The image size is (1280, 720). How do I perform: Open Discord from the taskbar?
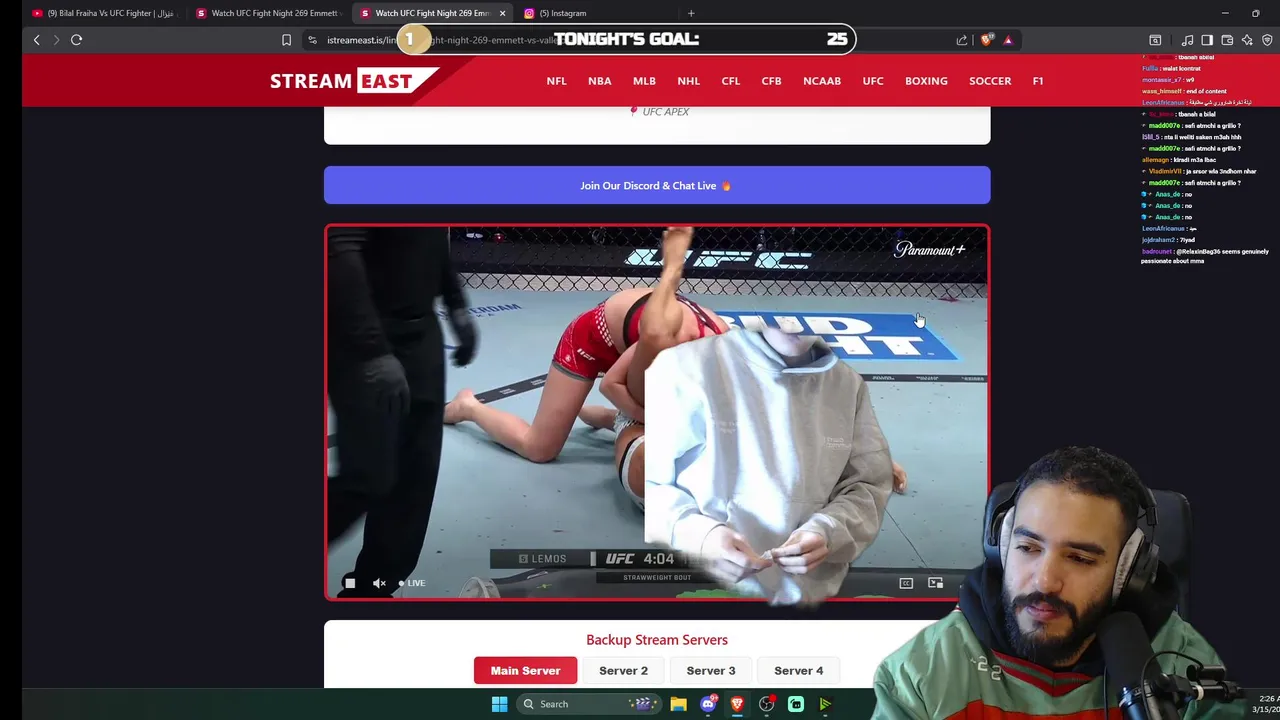tap(708, 704)
